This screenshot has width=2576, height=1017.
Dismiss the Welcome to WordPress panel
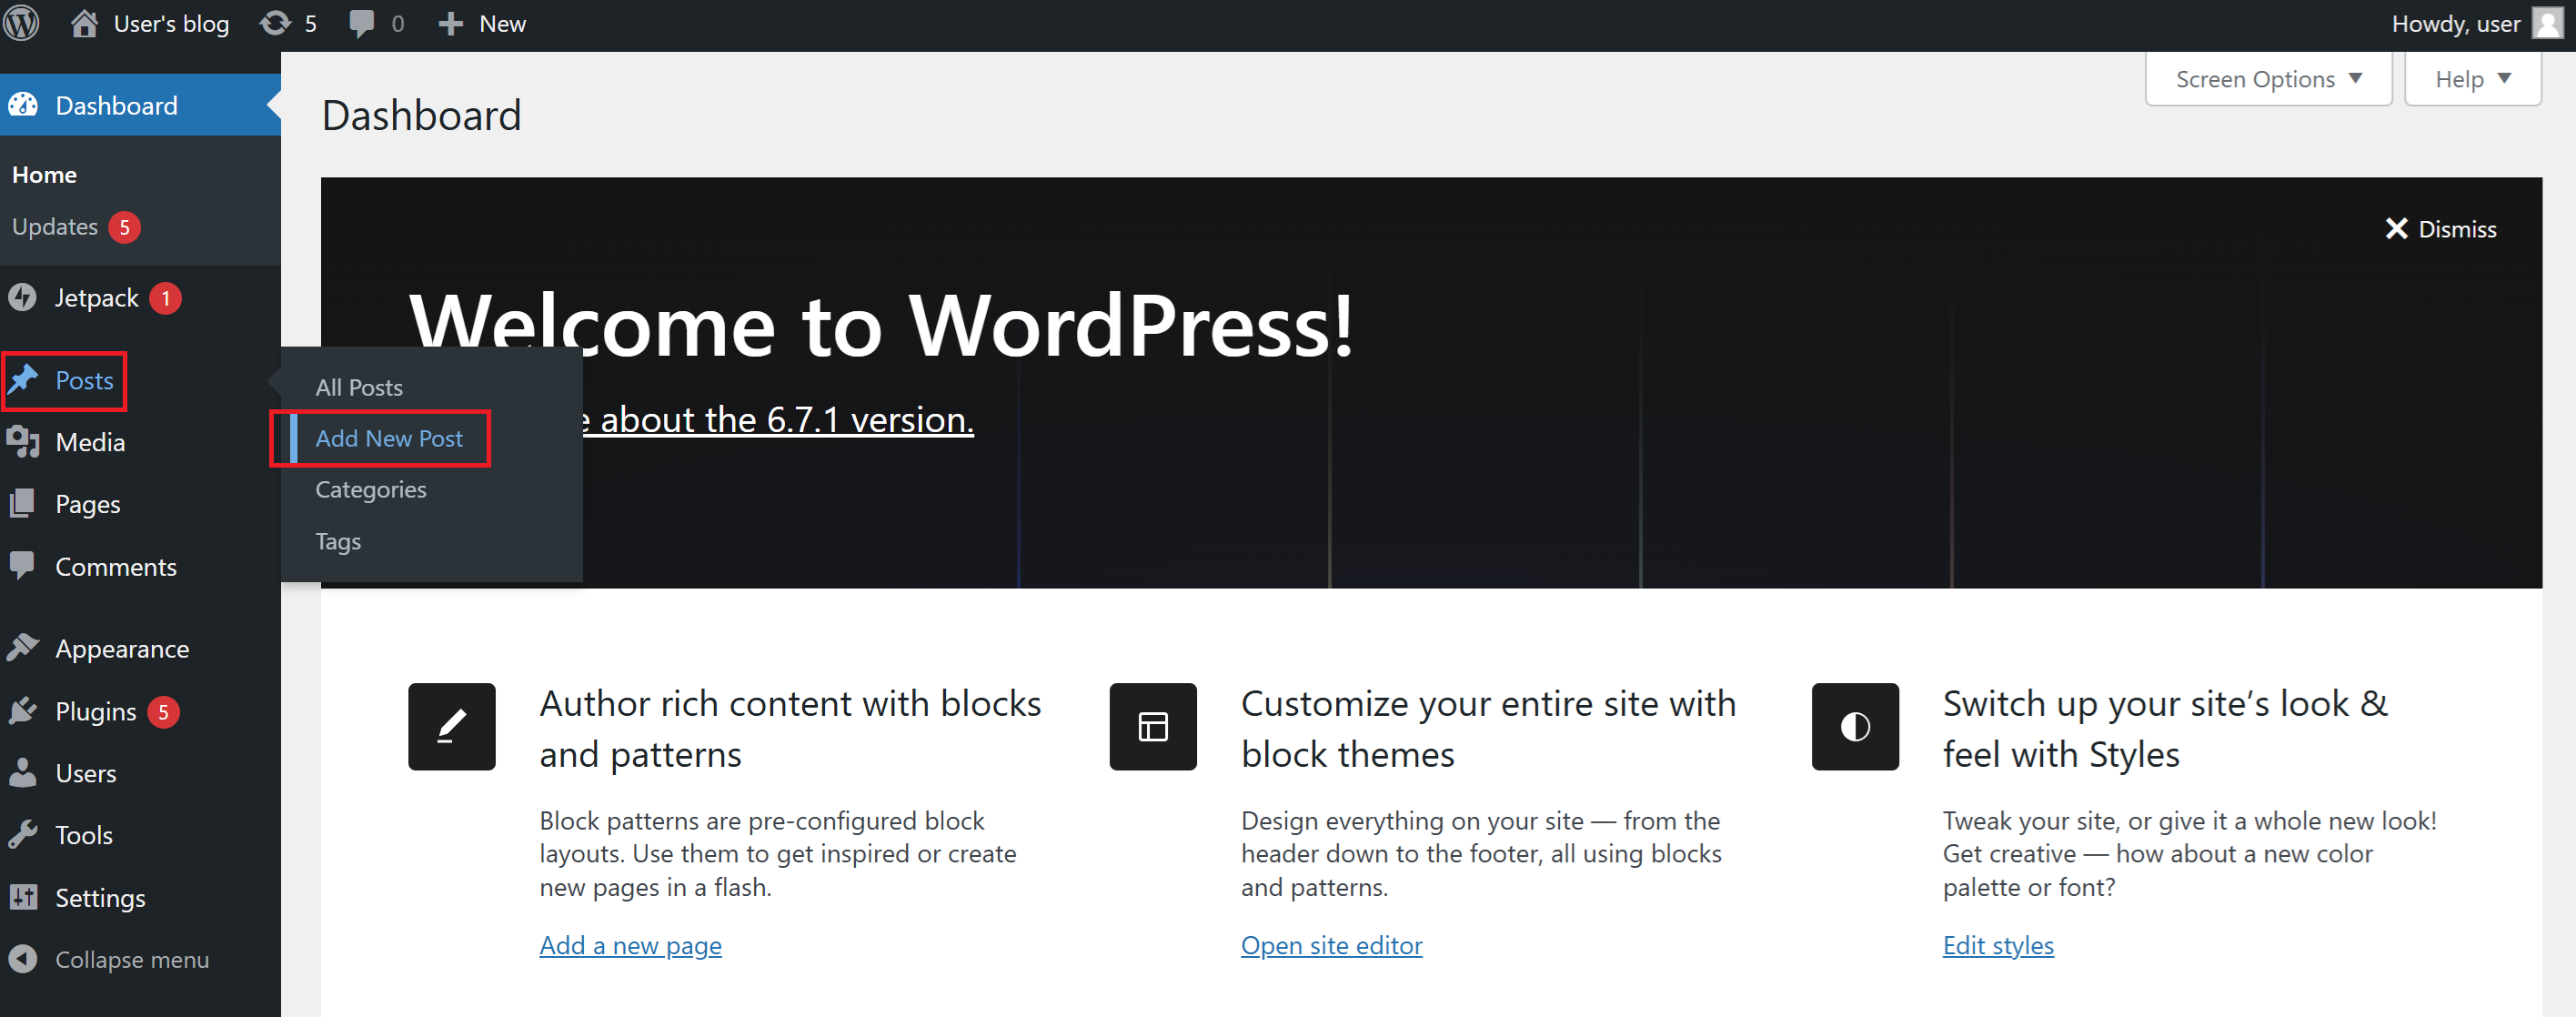coord(2440,229)
